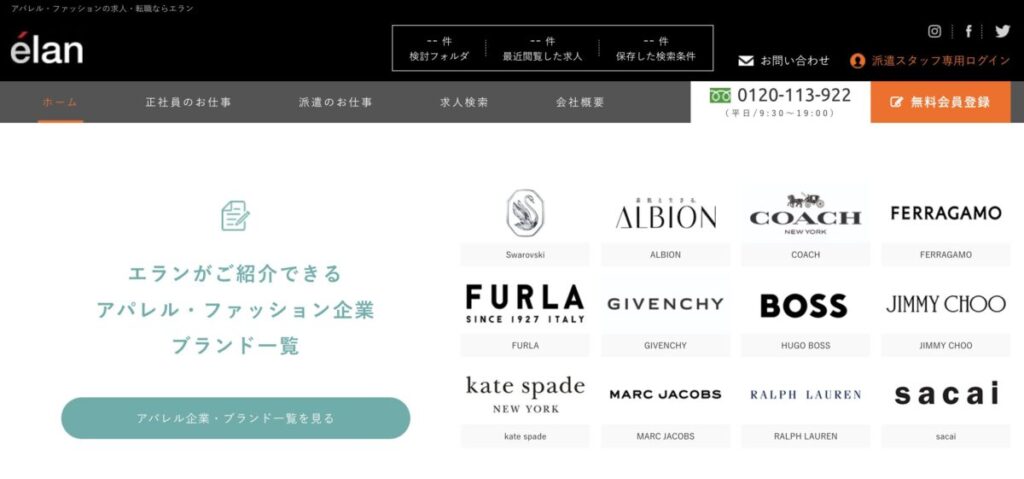Click アパレル企業・ブランド一覧を見る button
Screen dimensions: 1024x479
coord(236,418)
